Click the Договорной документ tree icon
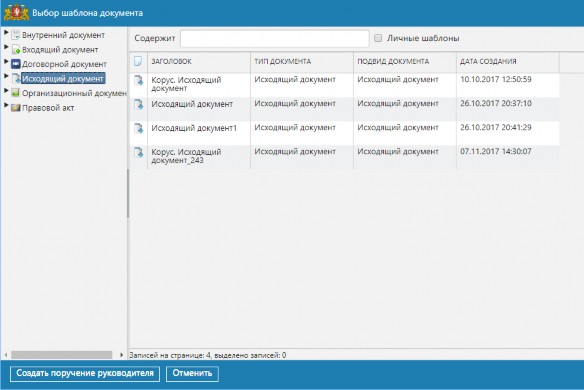 click(15, 64)
